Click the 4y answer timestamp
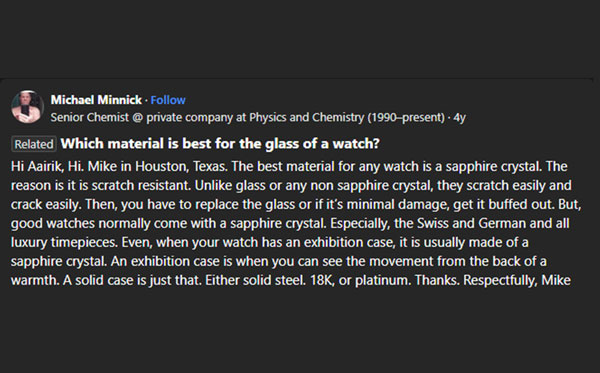The image size is (600, 373). (x=460, y=117)
